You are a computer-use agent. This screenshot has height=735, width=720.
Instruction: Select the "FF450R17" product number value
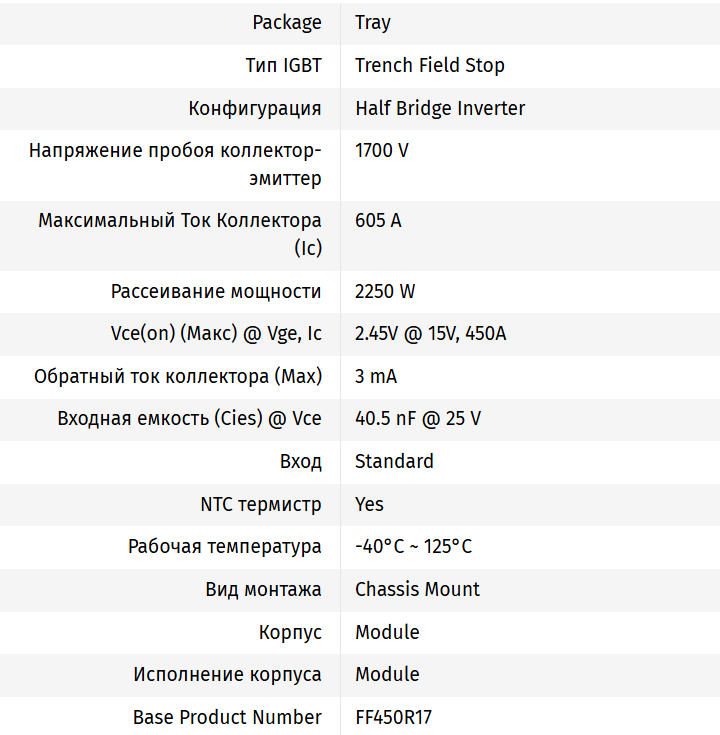click(394, 717)
